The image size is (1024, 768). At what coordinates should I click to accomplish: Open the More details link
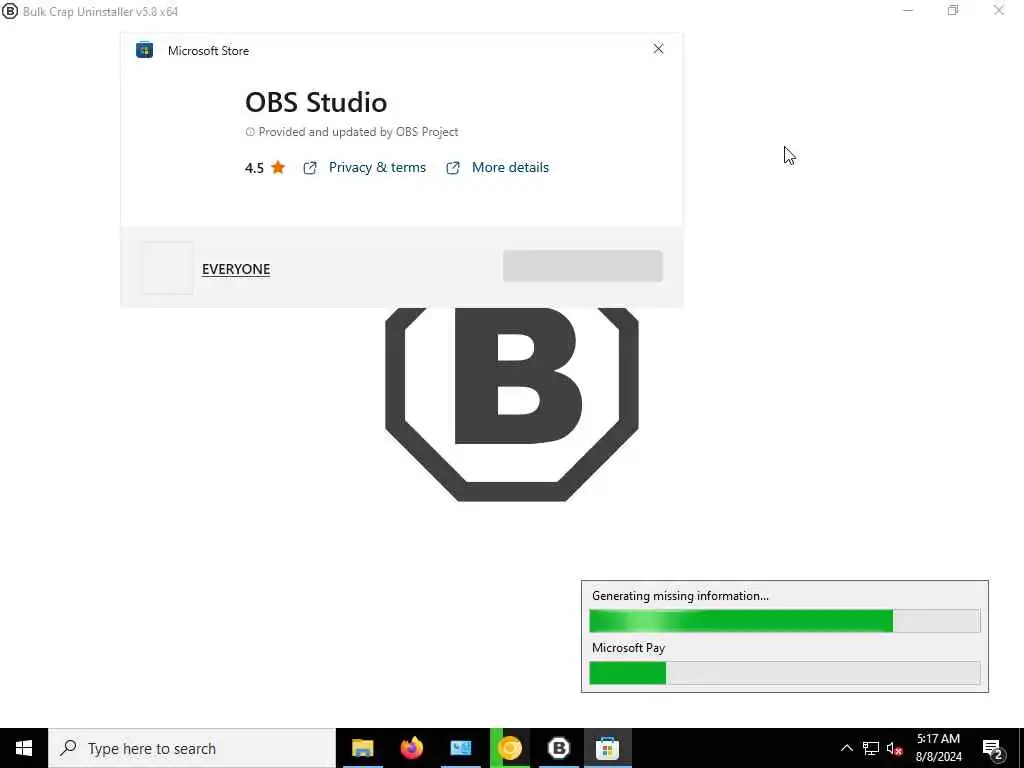(510, 168)
